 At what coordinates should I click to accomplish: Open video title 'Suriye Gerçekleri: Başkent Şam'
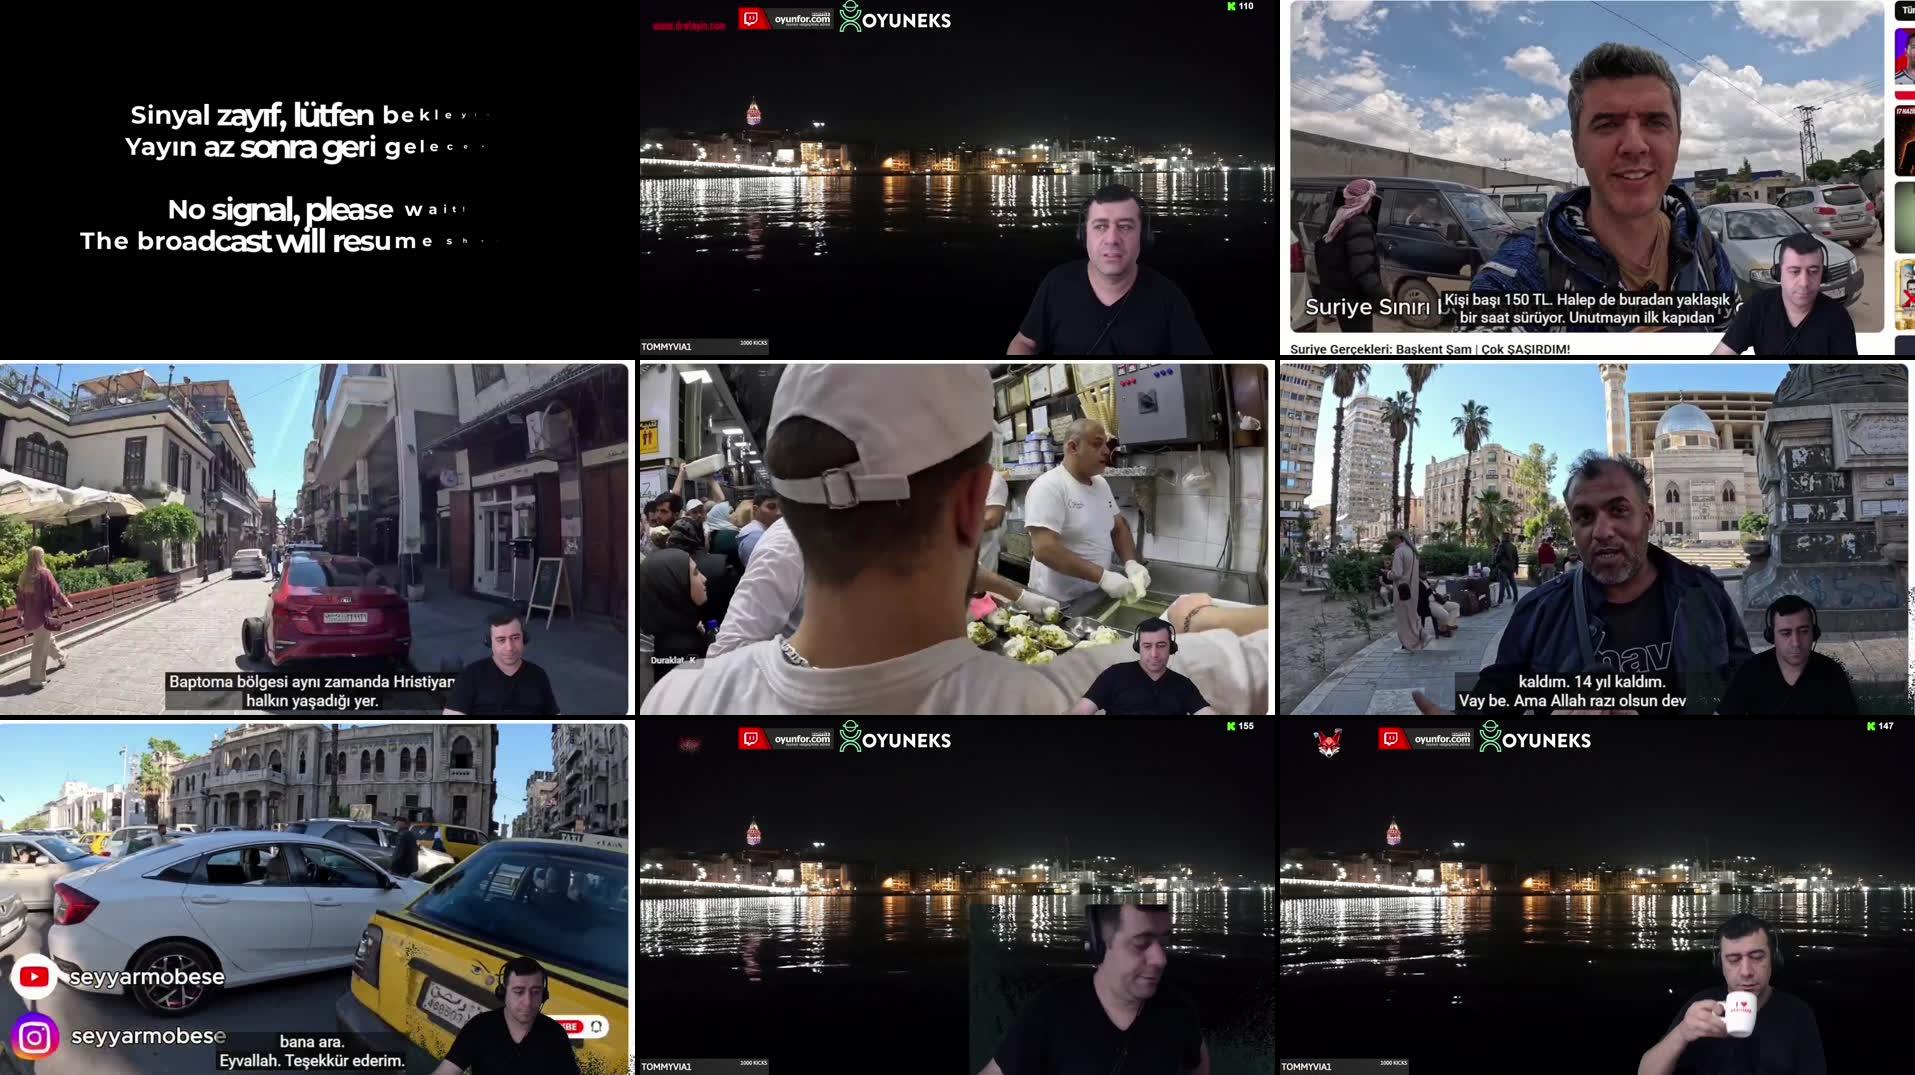point(1430,349)
